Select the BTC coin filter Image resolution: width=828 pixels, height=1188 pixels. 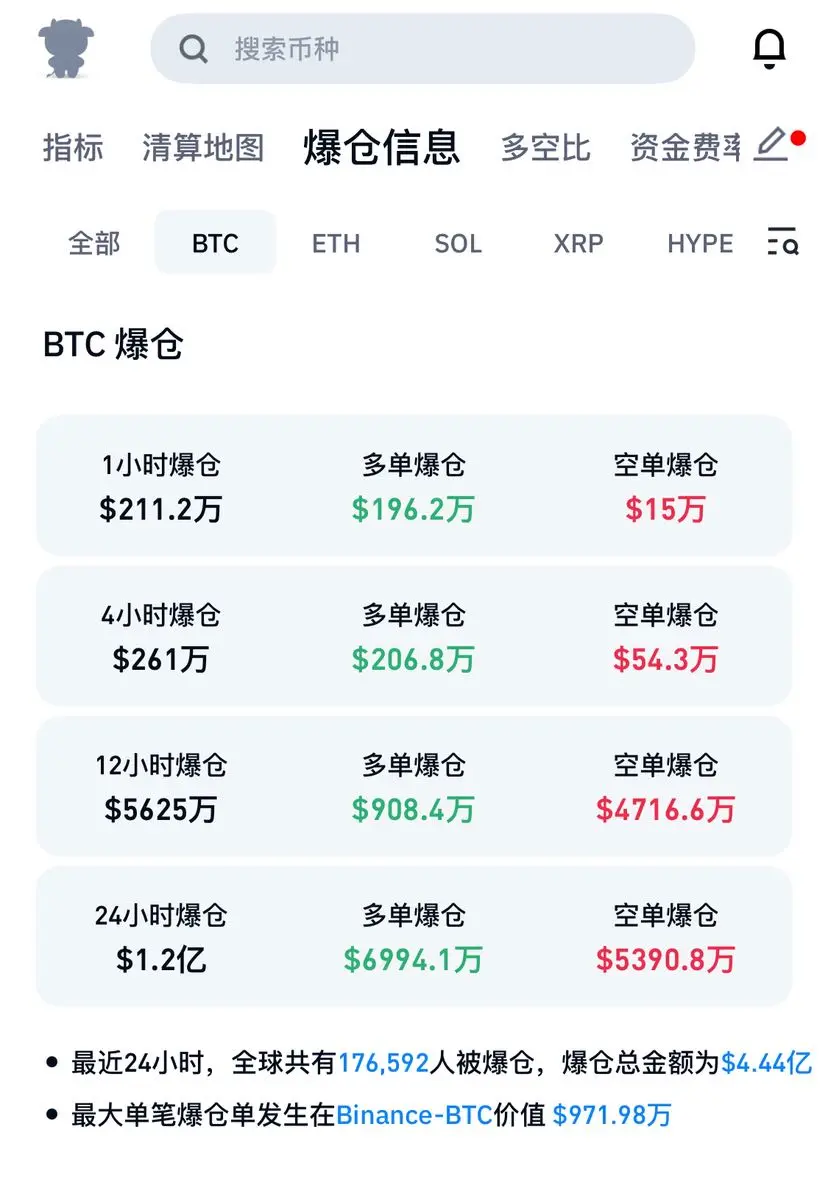point(215,243)
